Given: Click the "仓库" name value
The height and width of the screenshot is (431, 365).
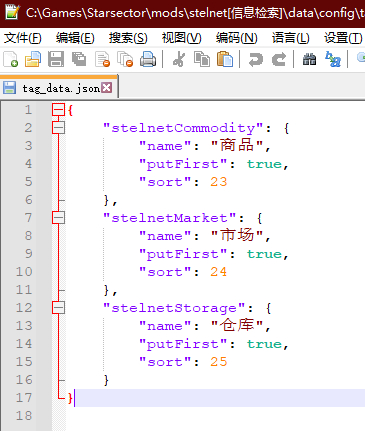Looking at the screenshot, I should [x=237, y=326].
